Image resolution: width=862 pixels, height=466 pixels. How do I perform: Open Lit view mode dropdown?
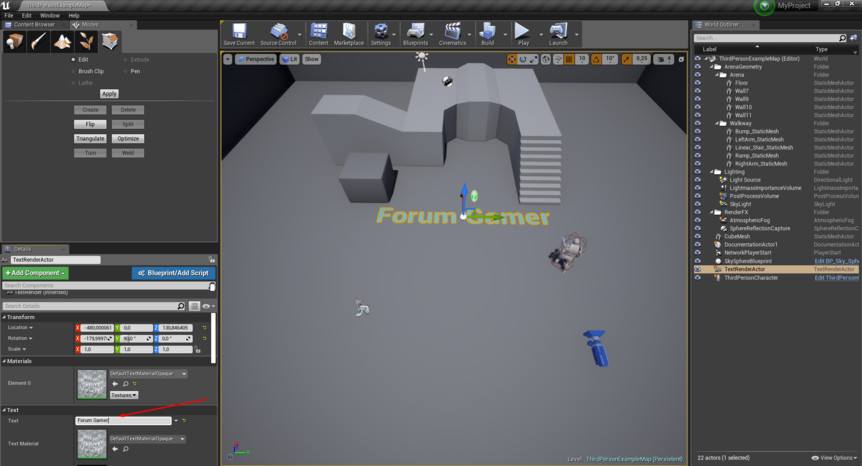click(289, 59)
